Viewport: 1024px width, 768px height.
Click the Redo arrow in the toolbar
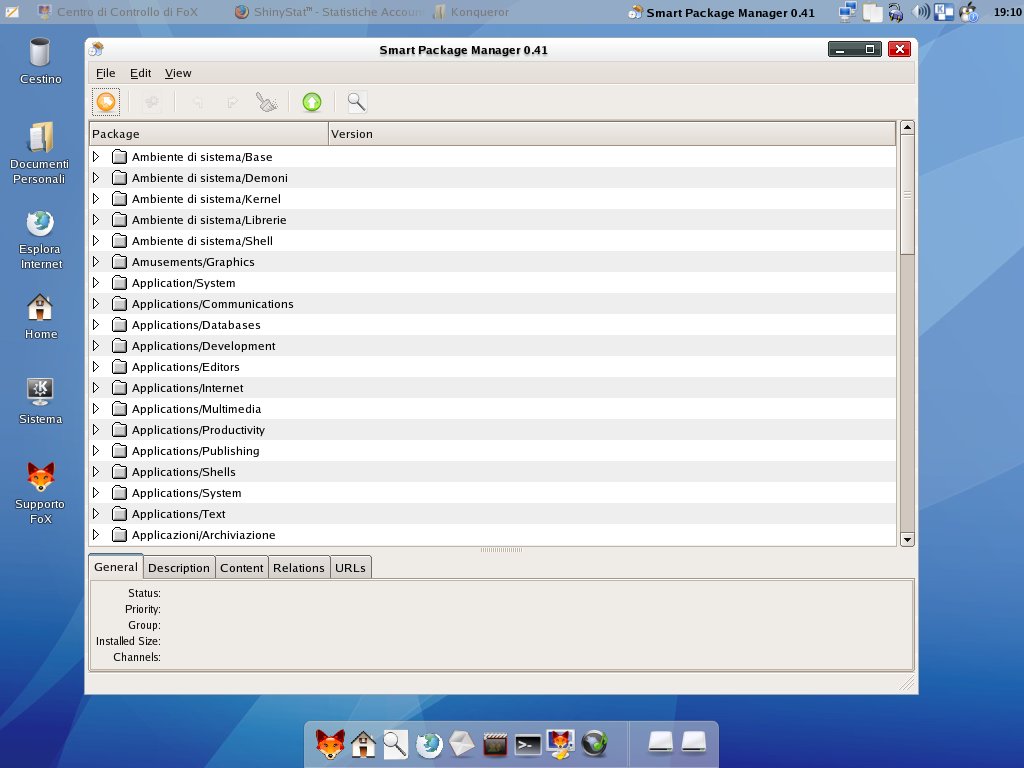232,103
